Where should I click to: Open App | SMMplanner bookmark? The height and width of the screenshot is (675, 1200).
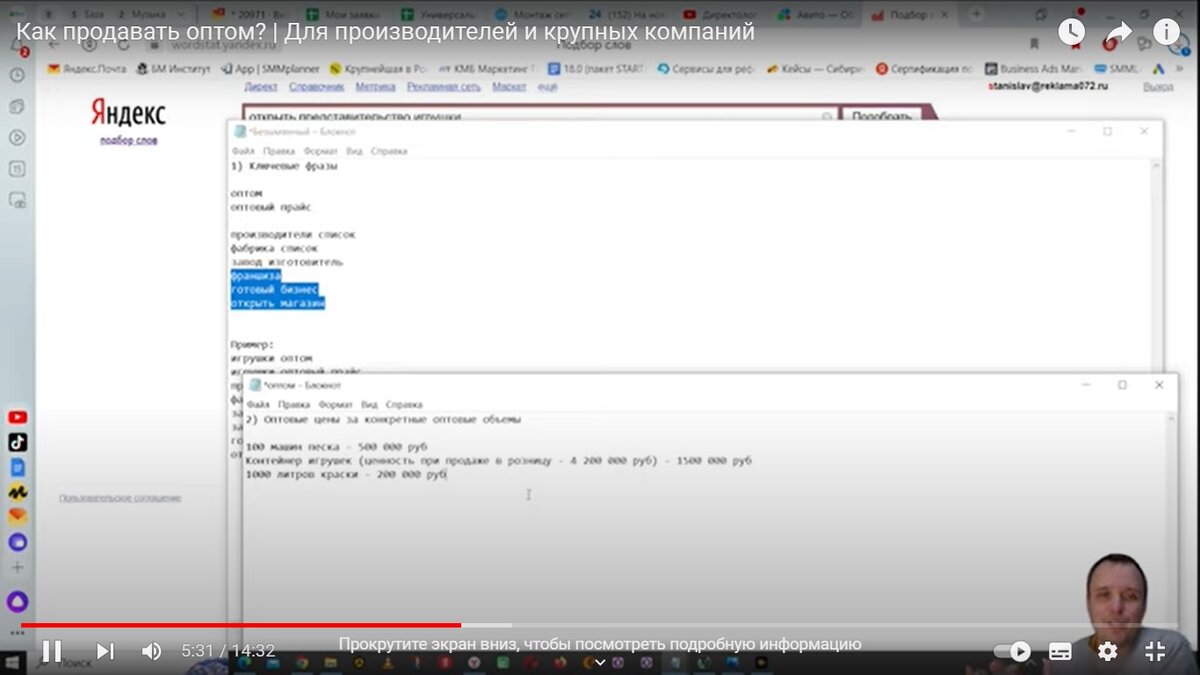pos(268,69)
